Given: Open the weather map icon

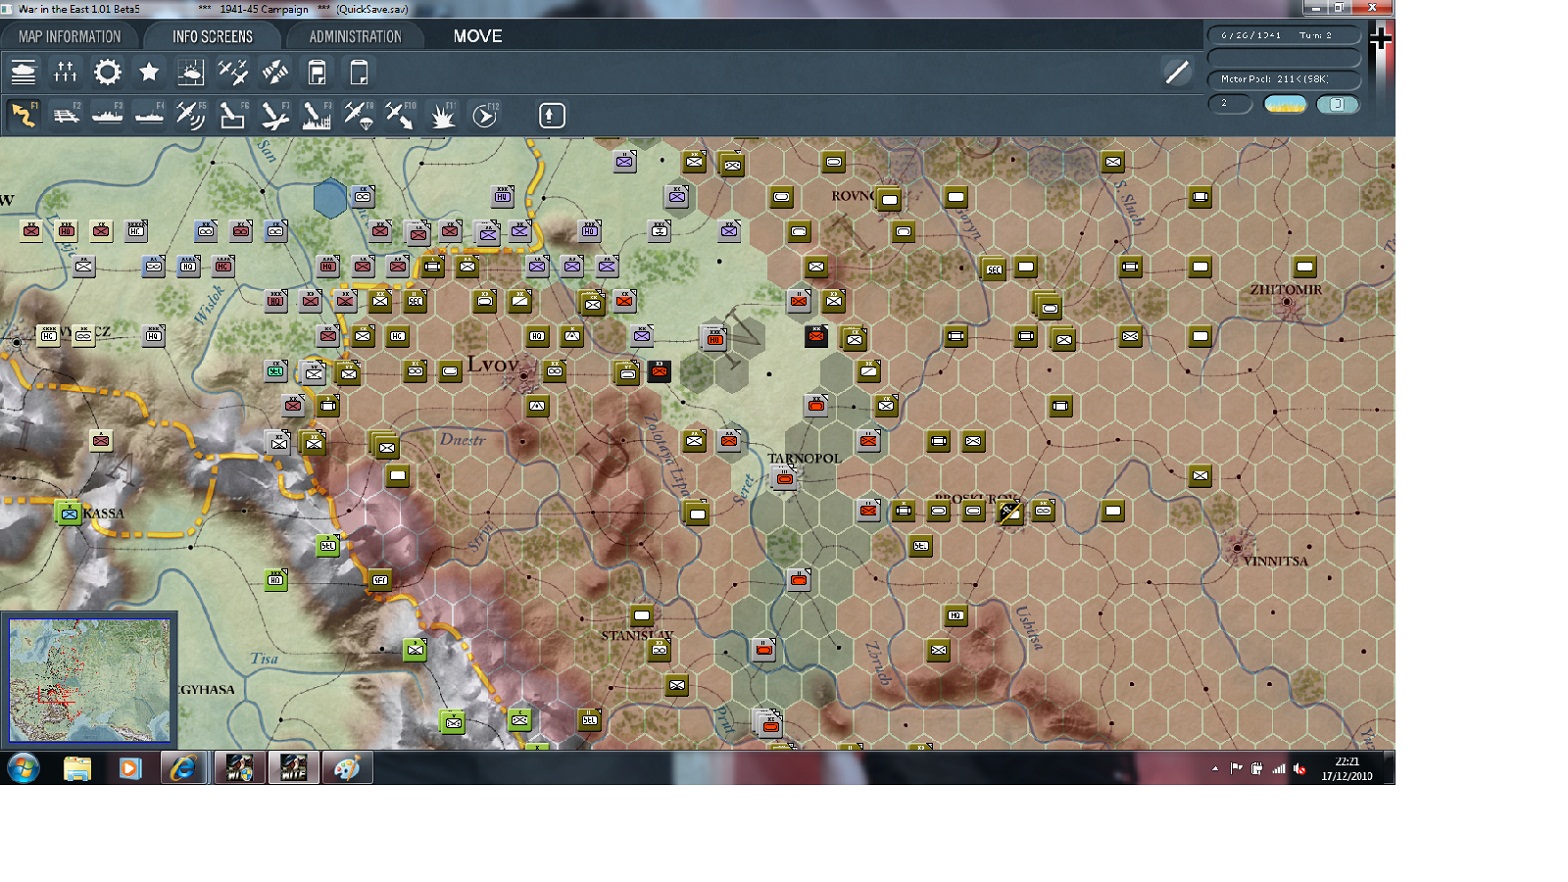Looking at the screenshot, I should pyautogui.click(x=191, y=72).
